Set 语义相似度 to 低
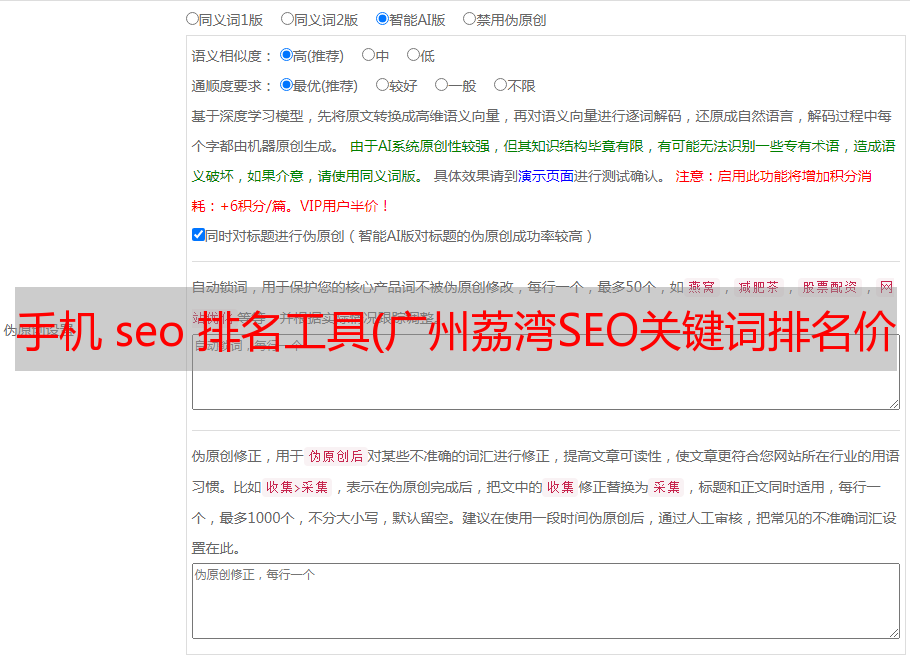This screenshot has height=658, width=911. click(413, 55)
